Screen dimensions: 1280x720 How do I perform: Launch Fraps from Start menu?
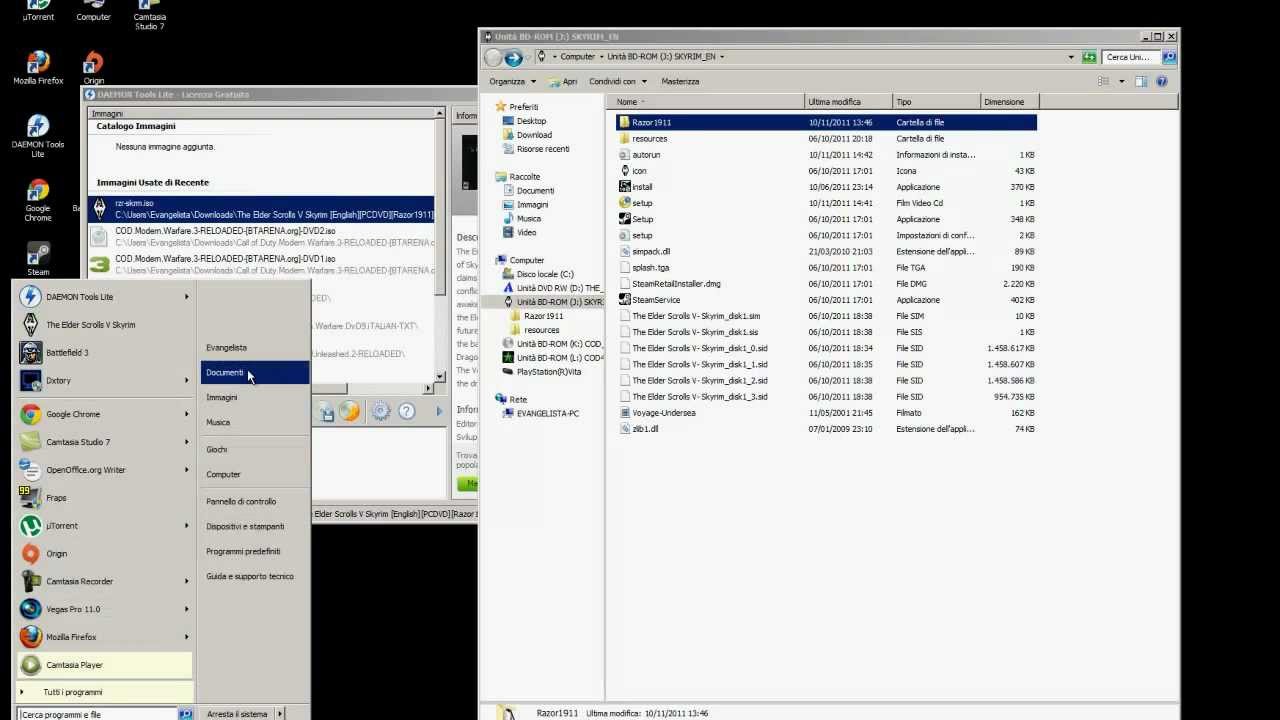click(104, 498)
